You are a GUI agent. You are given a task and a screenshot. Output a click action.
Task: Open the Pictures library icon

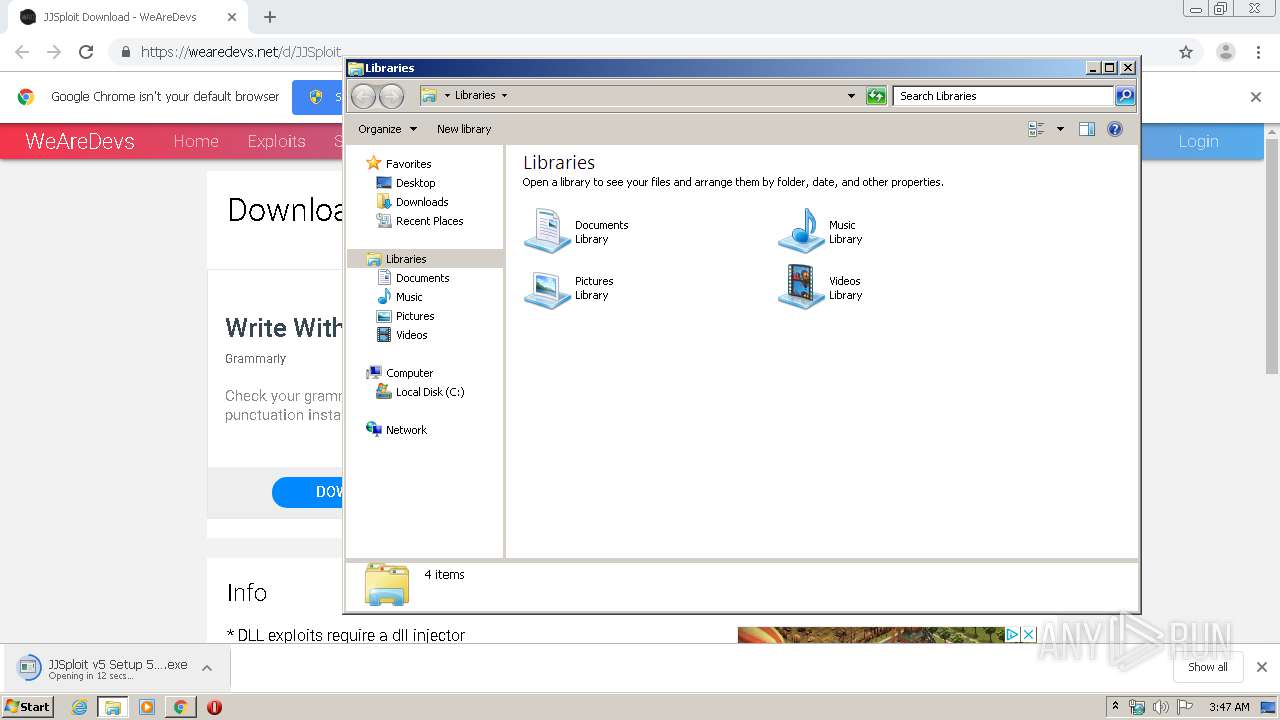click(x=548, y=288)
